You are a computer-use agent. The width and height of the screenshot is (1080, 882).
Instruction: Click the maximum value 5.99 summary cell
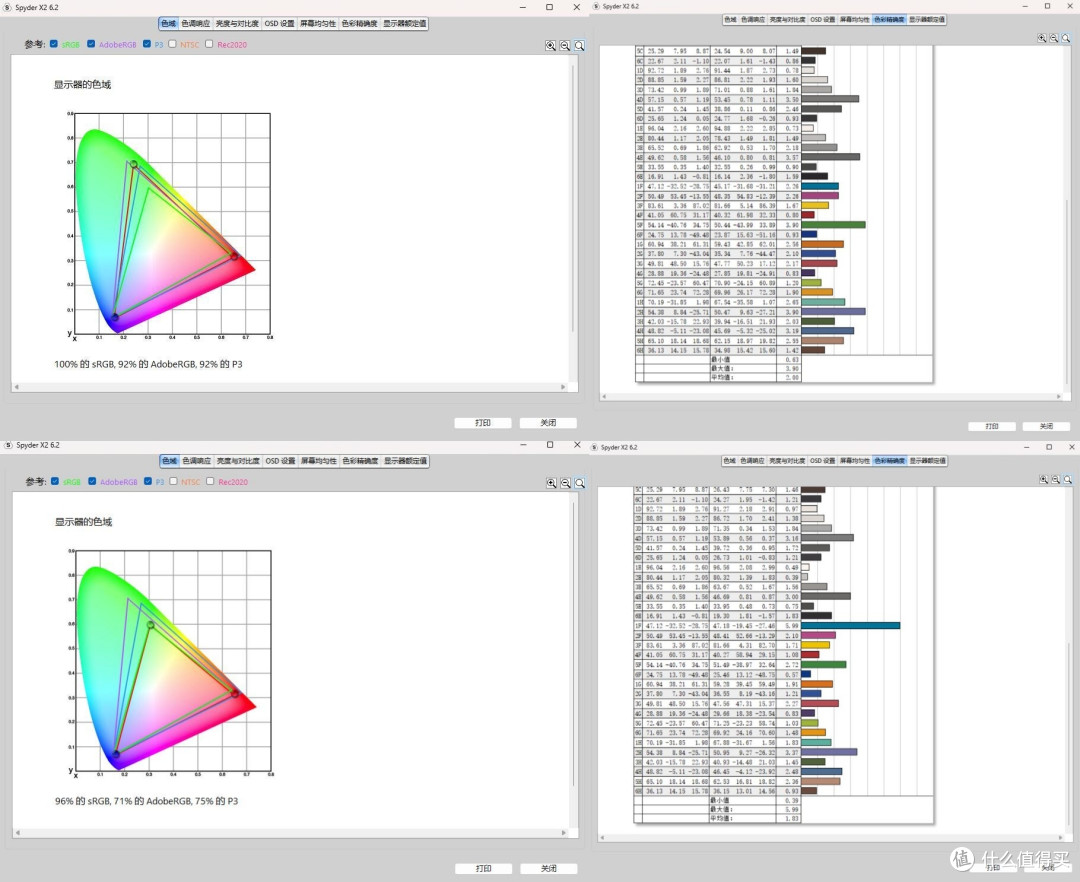789,809
